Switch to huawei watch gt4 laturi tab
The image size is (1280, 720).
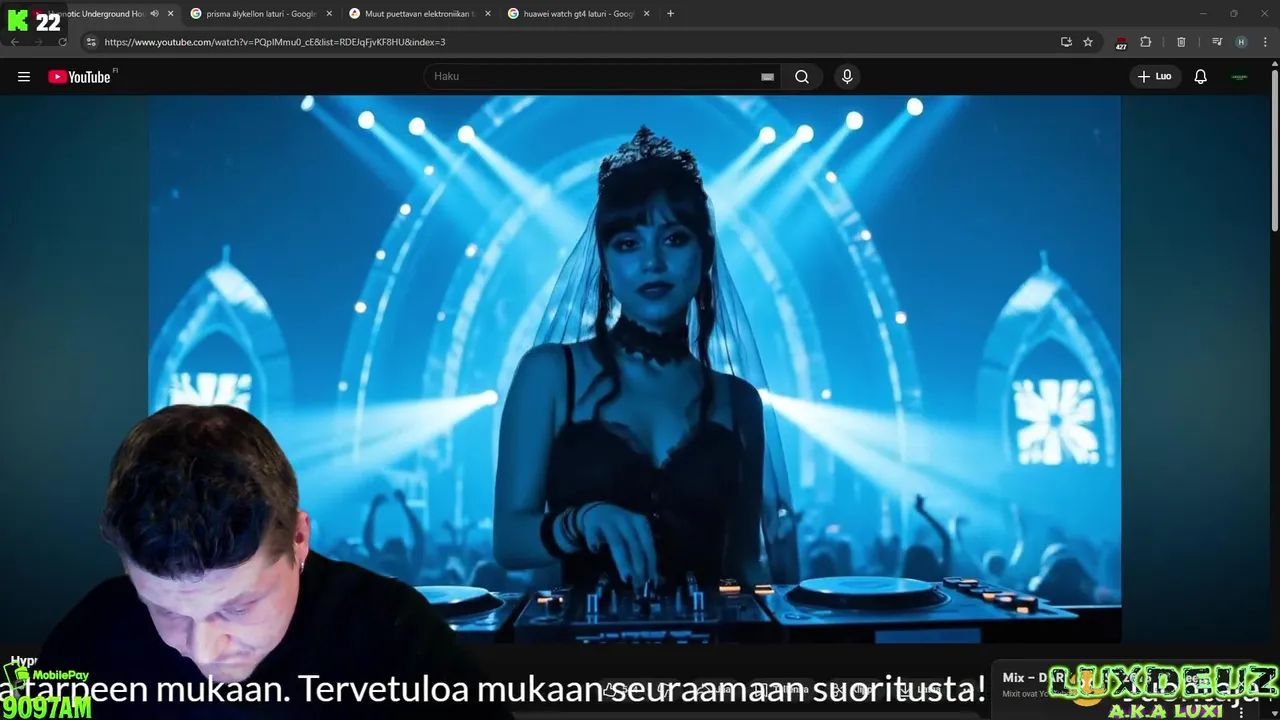[x=578, y=14]
